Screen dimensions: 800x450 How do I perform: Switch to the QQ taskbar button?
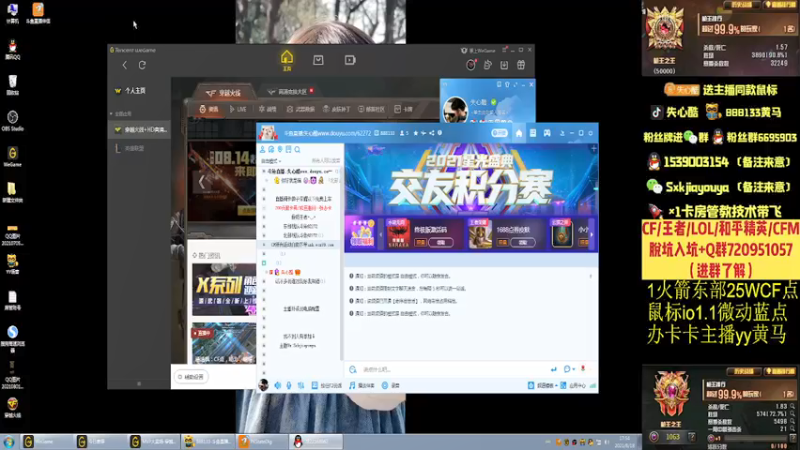click(316, 442)
